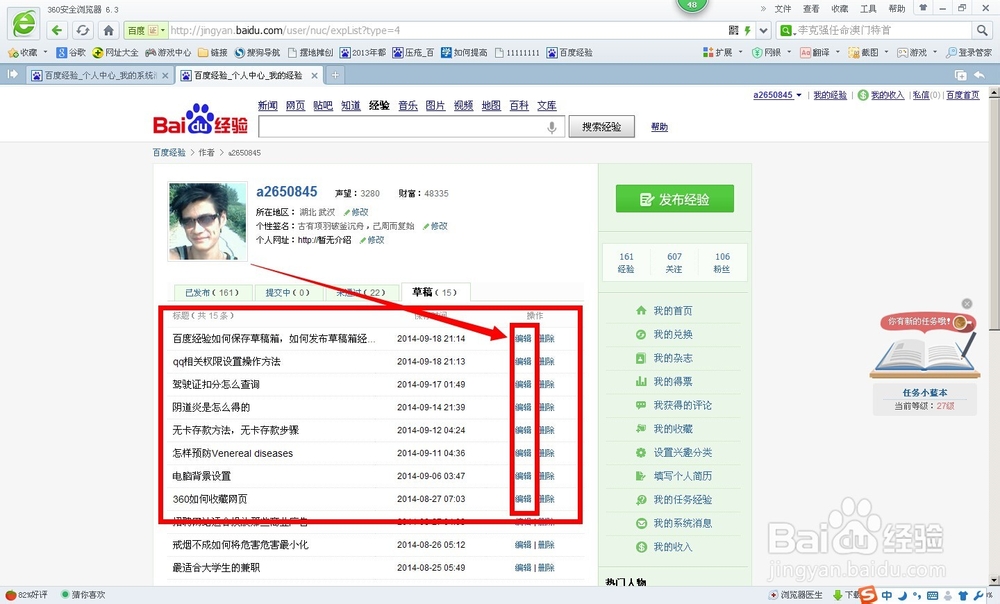Open the 帮助 link beside search button
Screen dimensions: 1000x604
coord(659,127)
